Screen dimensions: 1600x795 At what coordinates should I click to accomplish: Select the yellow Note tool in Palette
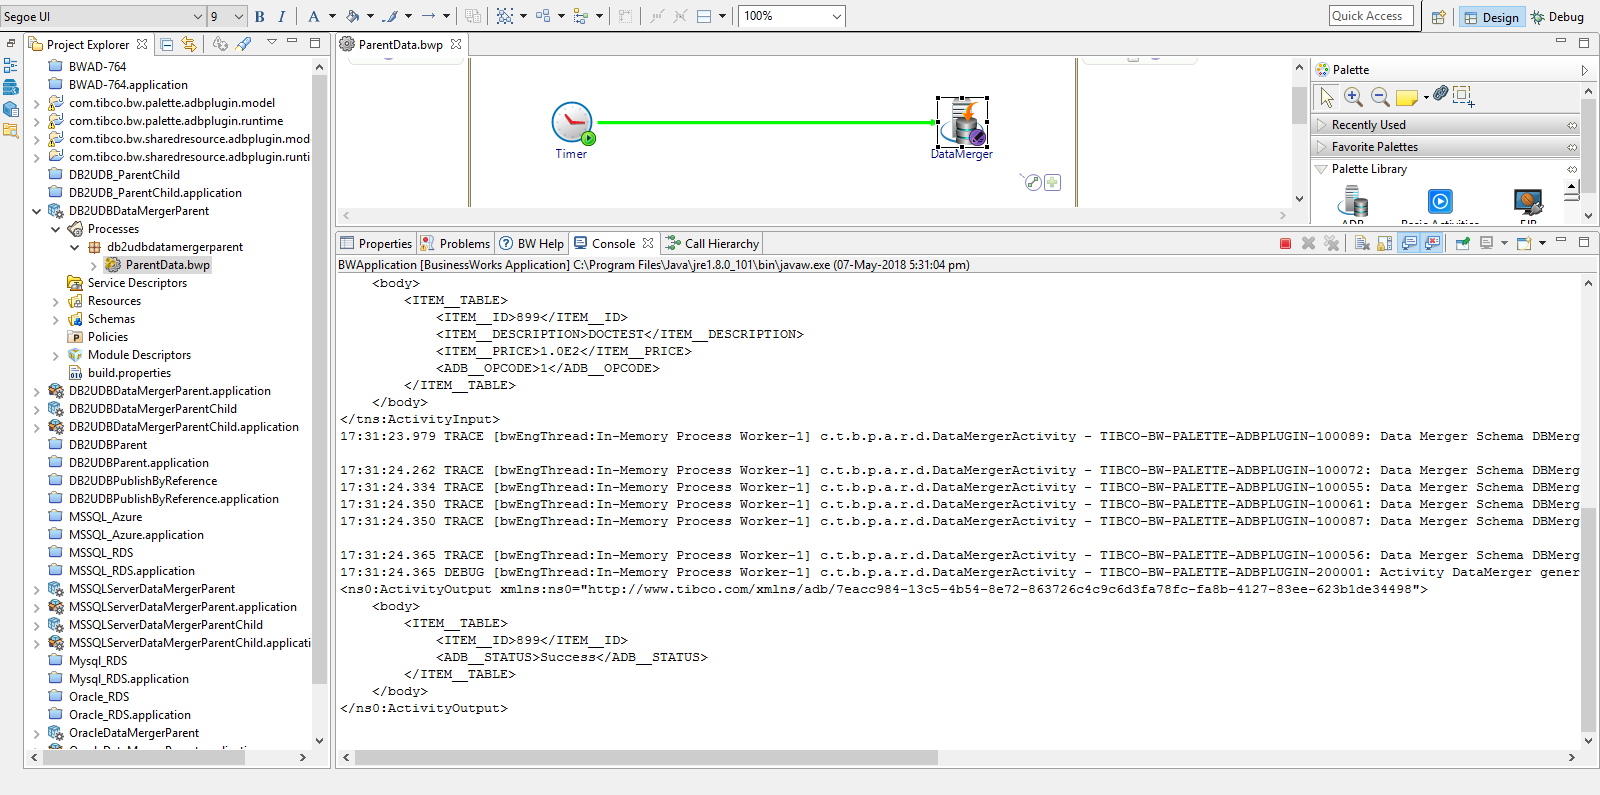coord(1406,97)
